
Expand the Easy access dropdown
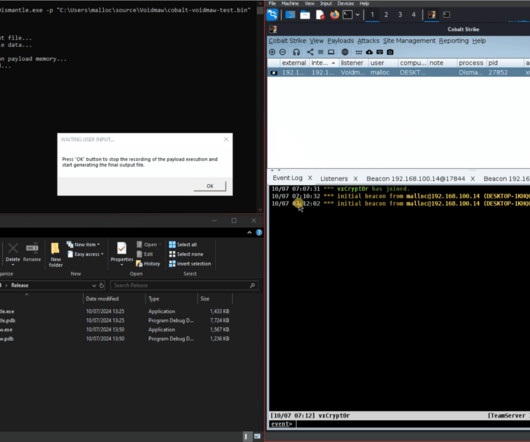102,254
